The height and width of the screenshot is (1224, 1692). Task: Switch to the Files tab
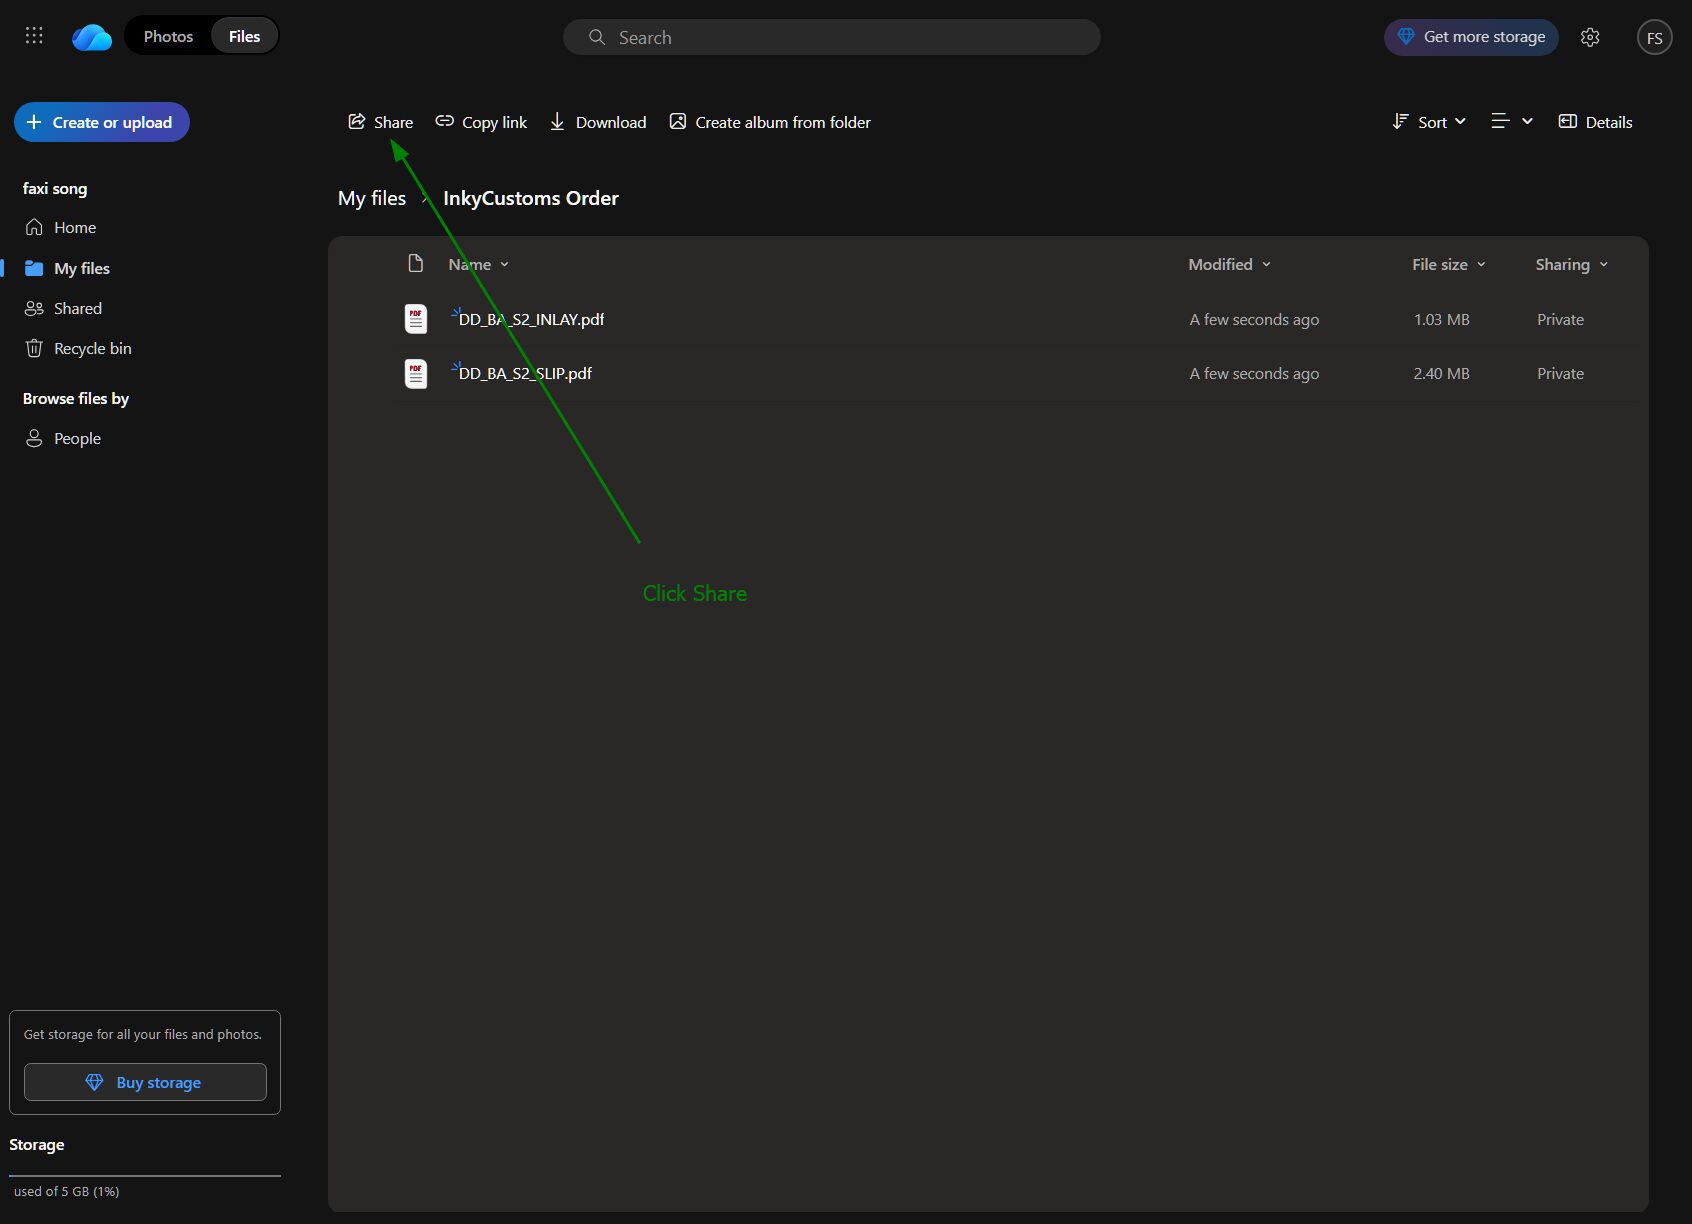click(x=244, y=36)
